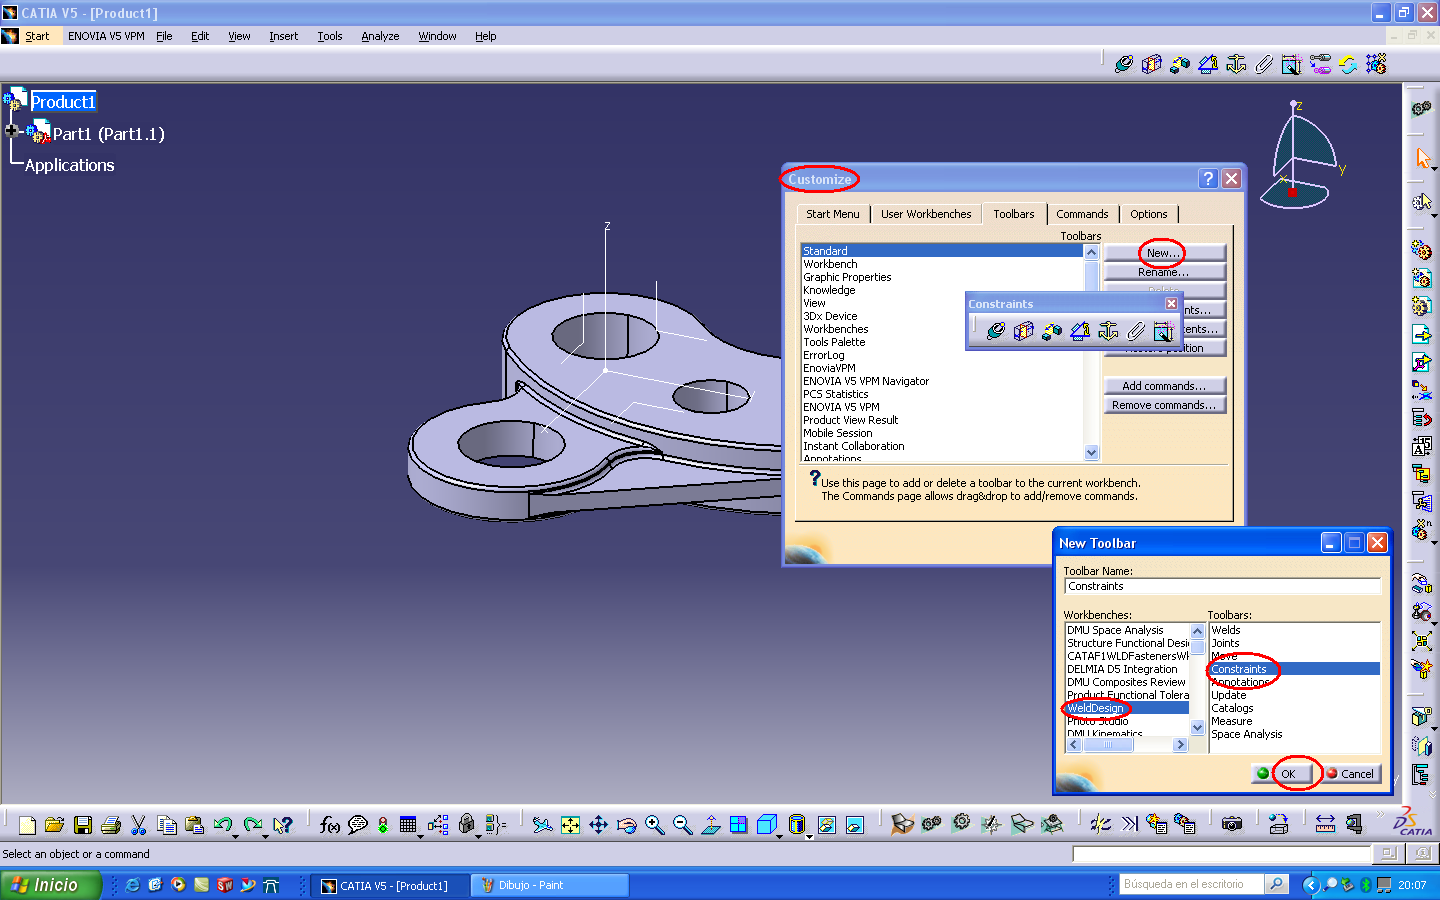Click the Cut scissors icon
Viewport: 1440px width, 900px height.
point(139,825)
